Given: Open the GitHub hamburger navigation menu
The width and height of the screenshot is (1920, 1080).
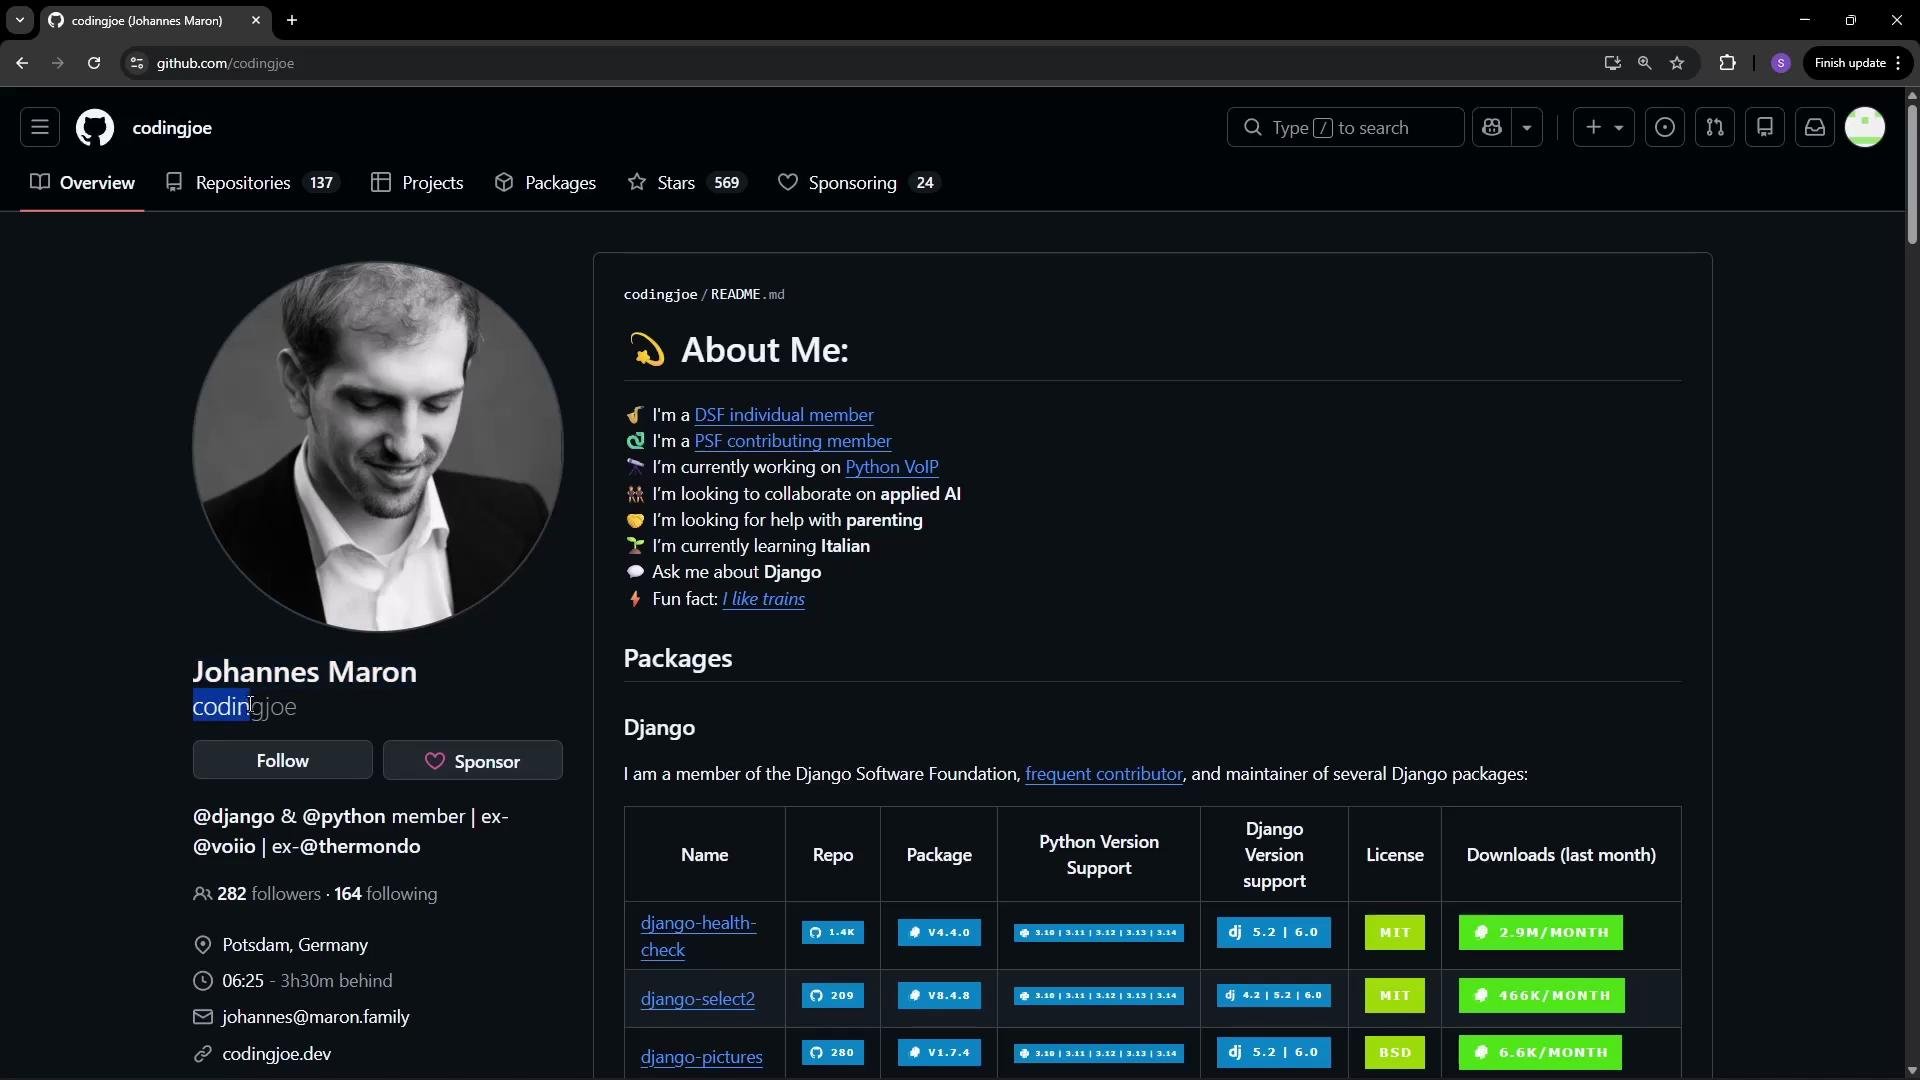Looking at the screenshot, I should coord(40,128).
